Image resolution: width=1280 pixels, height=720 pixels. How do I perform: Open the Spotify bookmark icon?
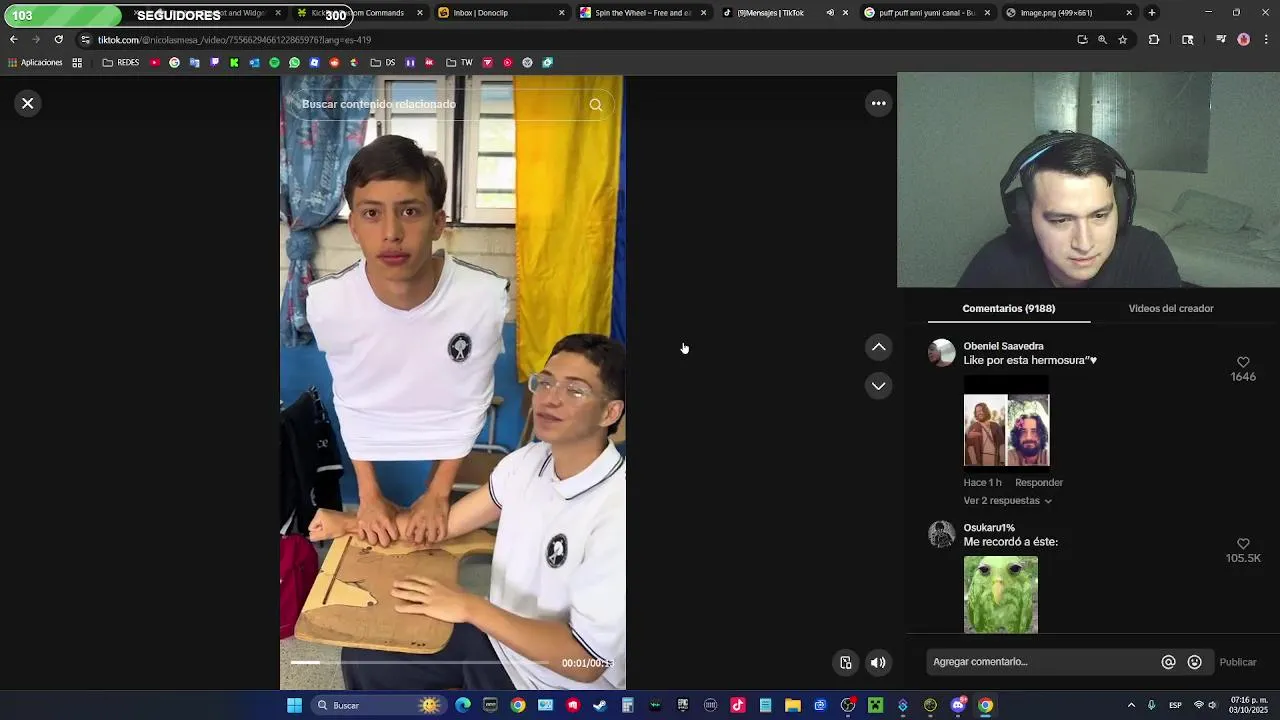coord(274,62)
